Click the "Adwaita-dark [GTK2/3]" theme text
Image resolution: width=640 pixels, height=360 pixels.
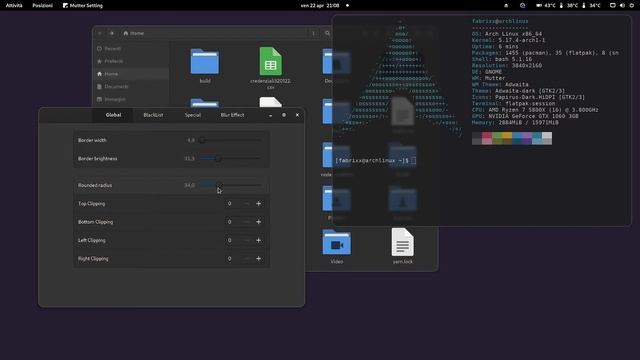(530, 91)
